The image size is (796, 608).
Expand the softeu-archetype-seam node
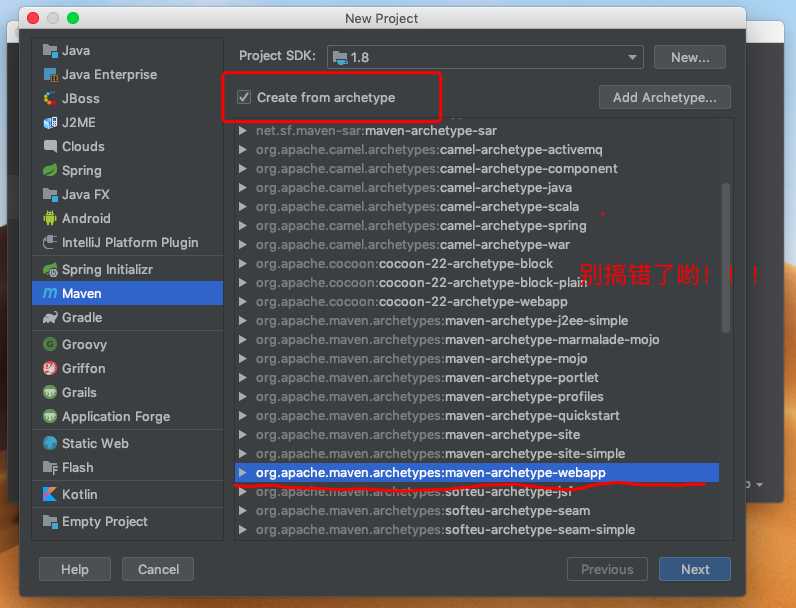coord(243,511)
